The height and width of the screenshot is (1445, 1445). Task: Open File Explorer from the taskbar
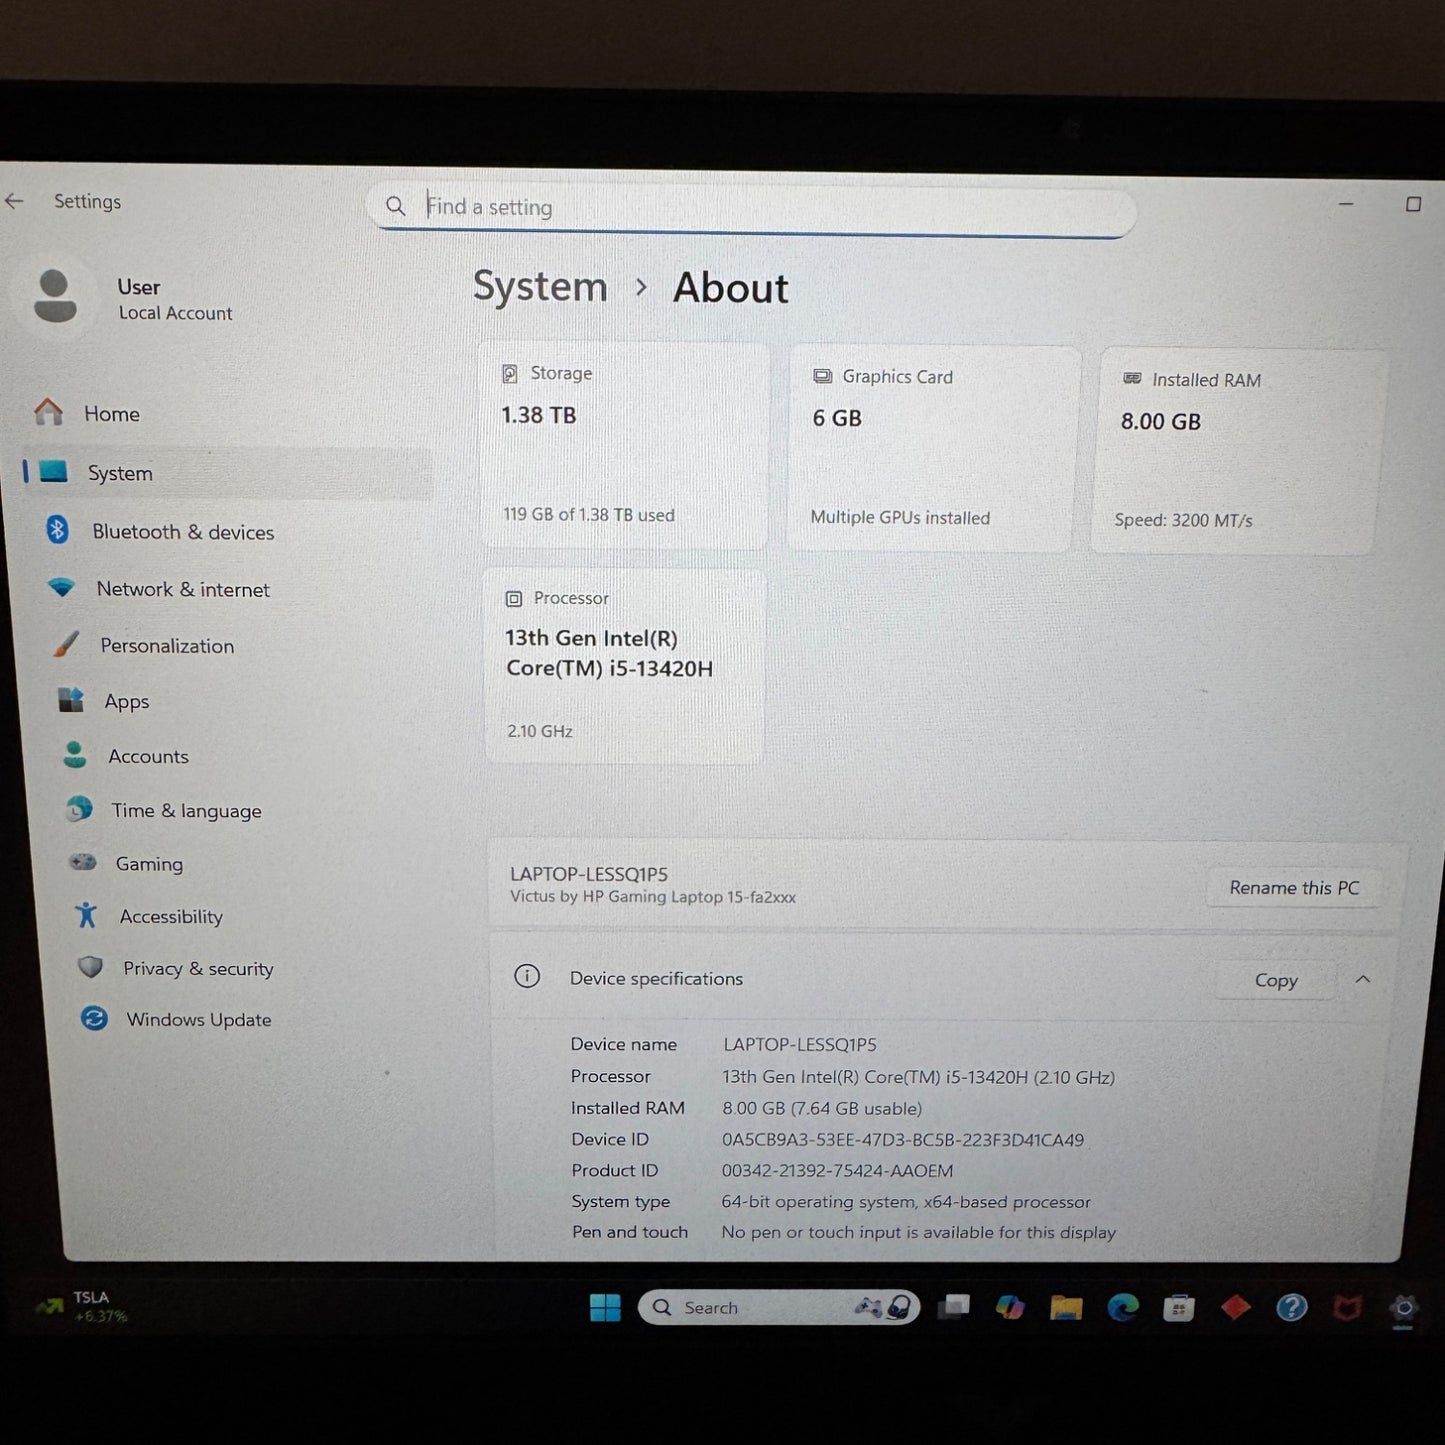pyautogui.click(x=1066, y=1307)
